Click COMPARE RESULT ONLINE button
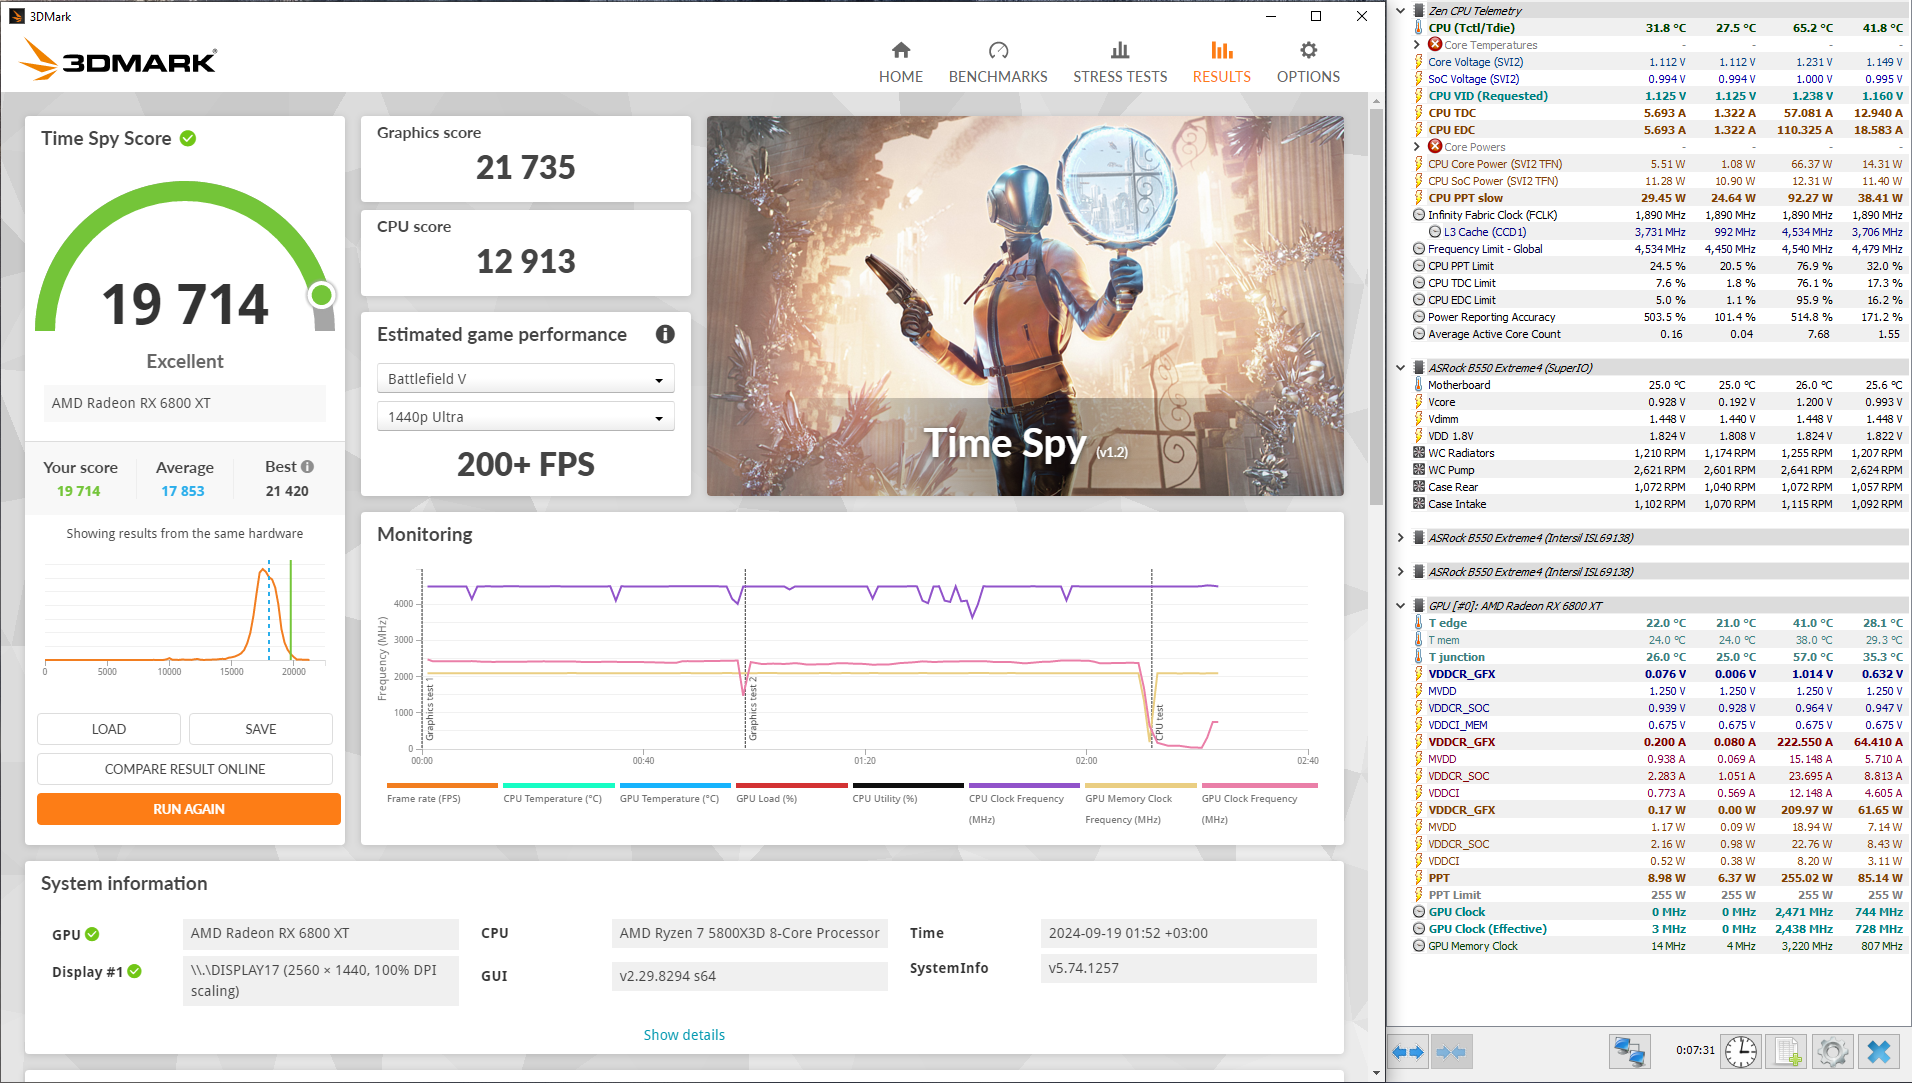This screenshot has height=1083, width=1912. (185, 769)
